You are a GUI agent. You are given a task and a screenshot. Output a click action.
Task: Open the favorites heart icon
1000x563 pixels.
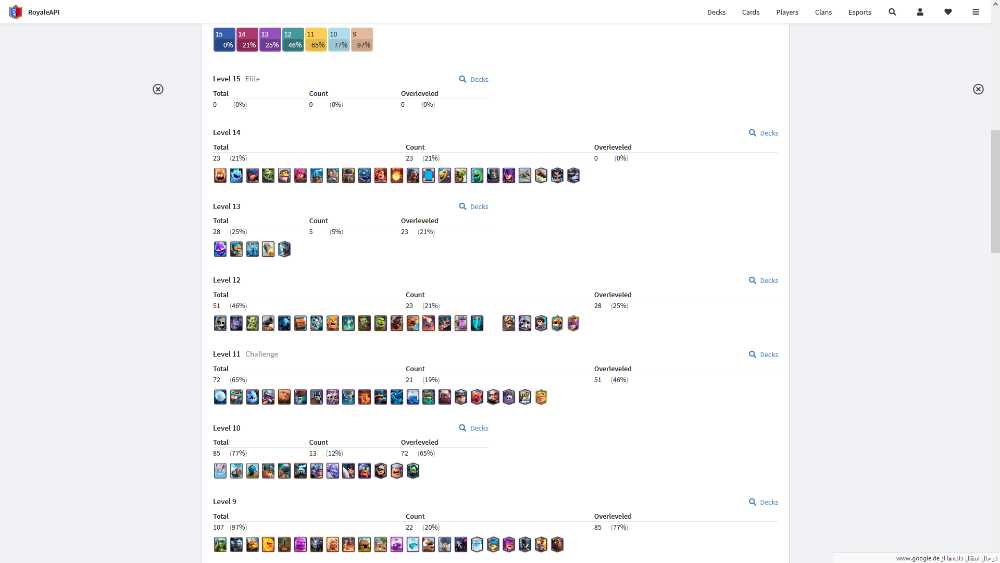point(948,12)
